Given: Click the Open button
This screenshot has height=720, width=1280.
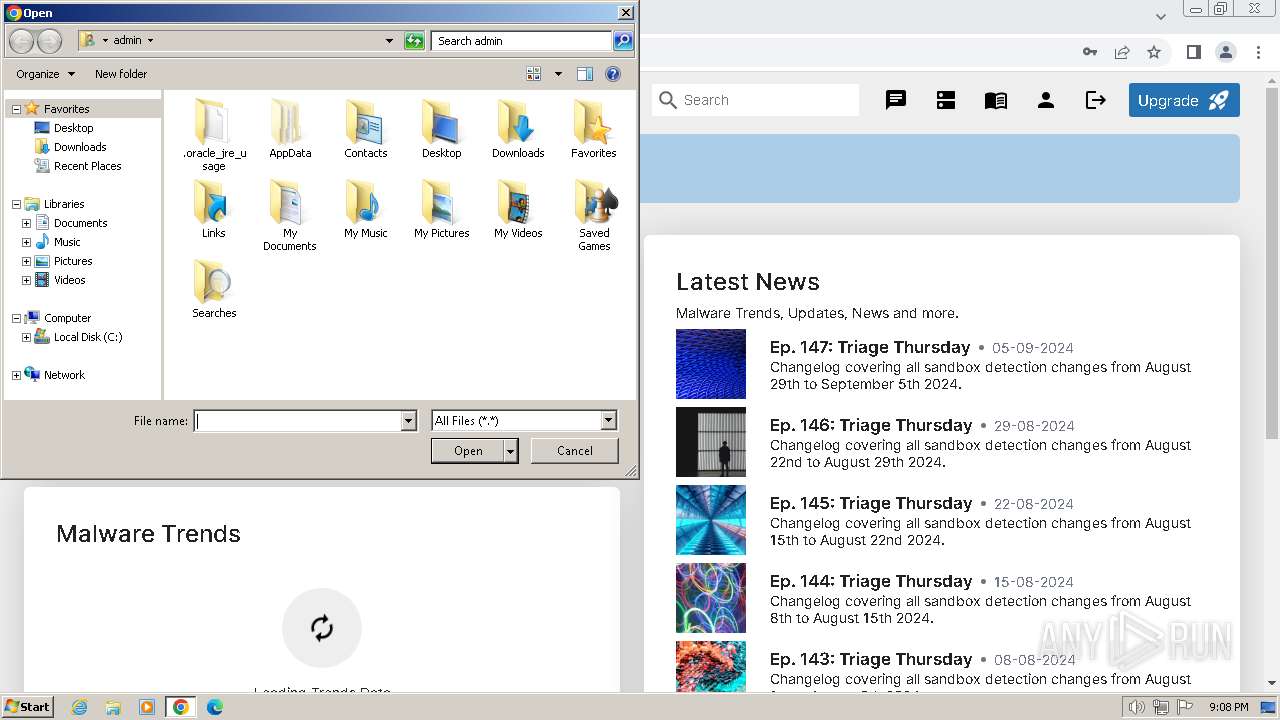Looking at the screenshot, I should click(468, 451).
